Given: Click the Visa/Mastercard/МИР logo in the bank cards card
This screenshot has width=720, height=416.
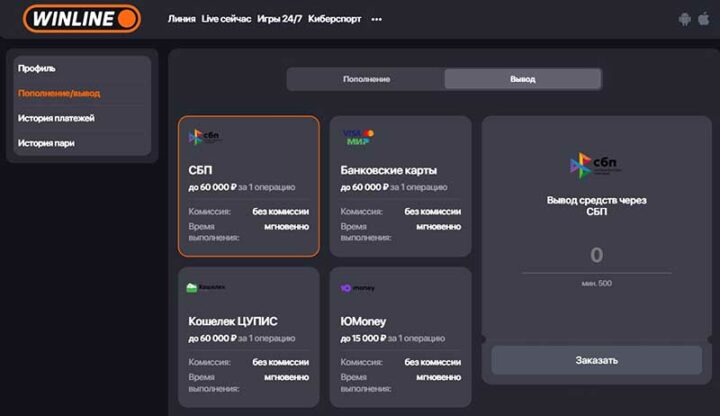Looking at the screenshot, I should tap(358, 137).
